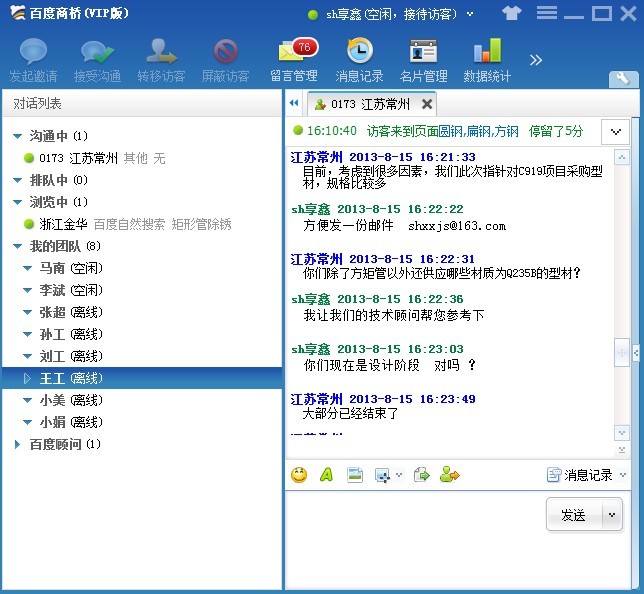
Task: Open the main menu hamburger icon
Action: click(x=547, y=12)
